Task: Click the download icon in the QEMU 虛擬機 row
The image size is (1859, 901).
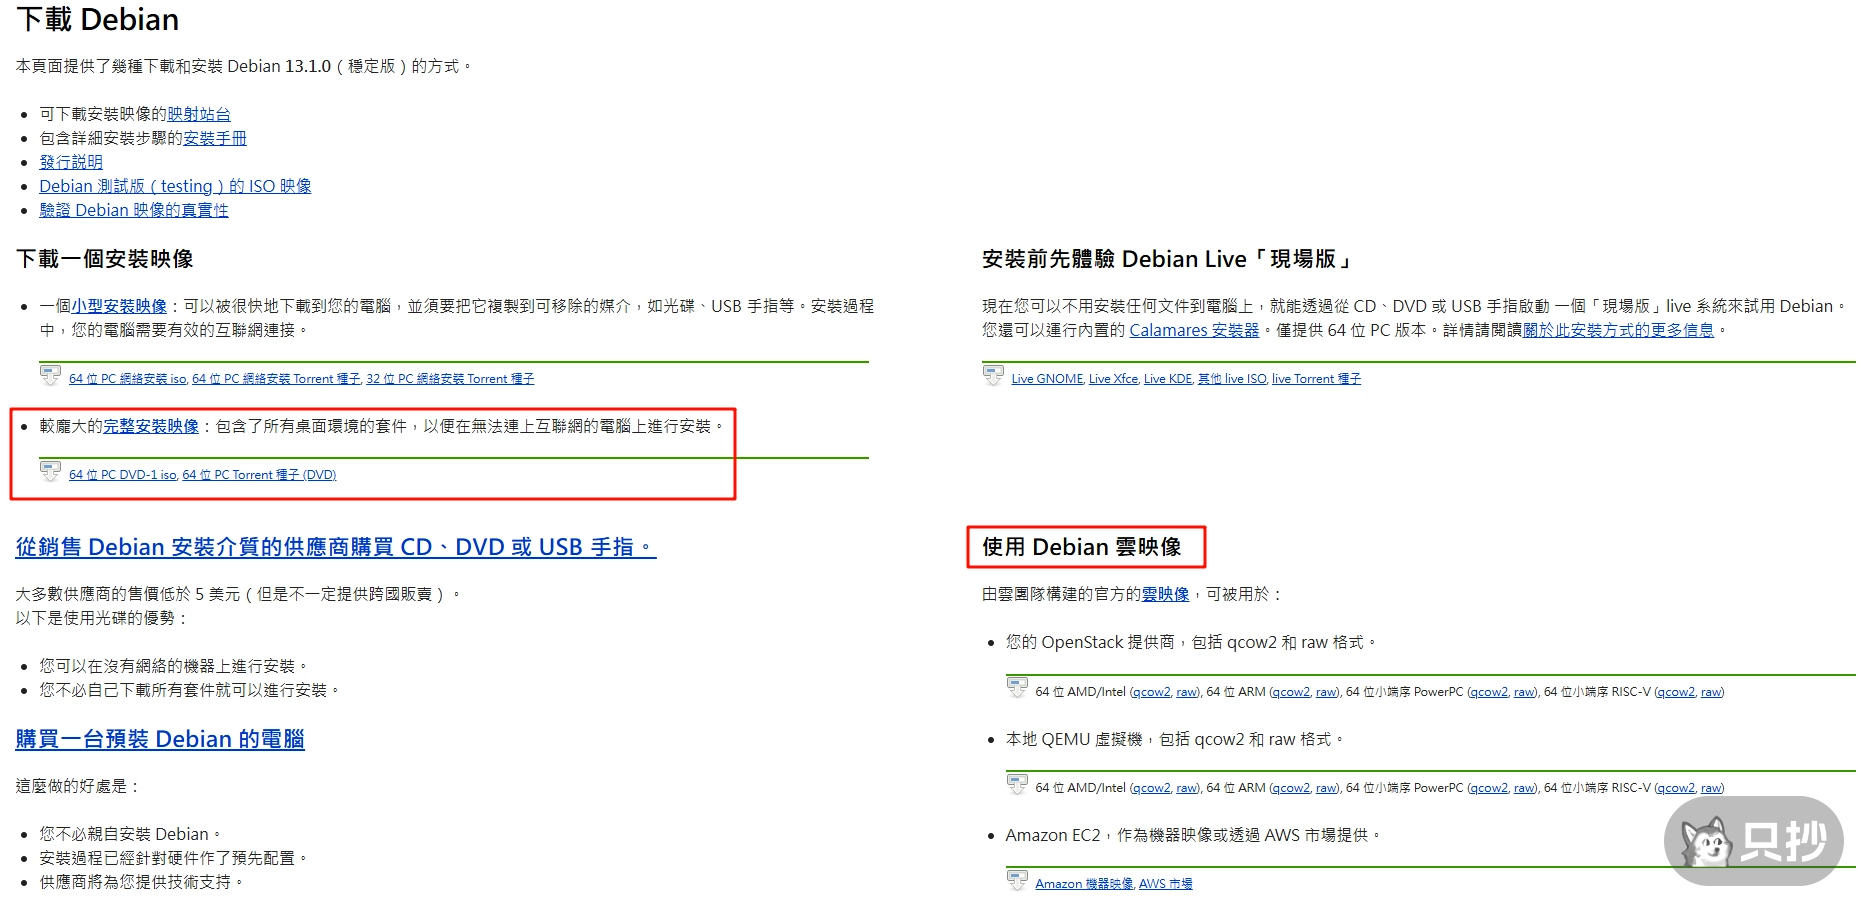Action: pos(1018,784)
